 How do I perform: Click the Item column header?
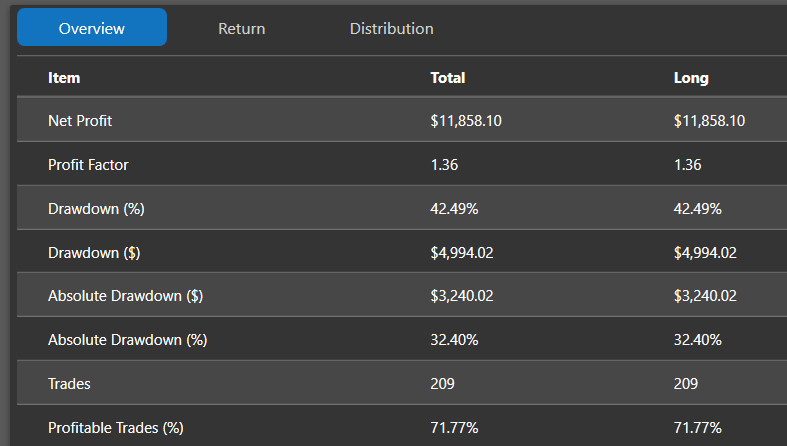(64, 78)
